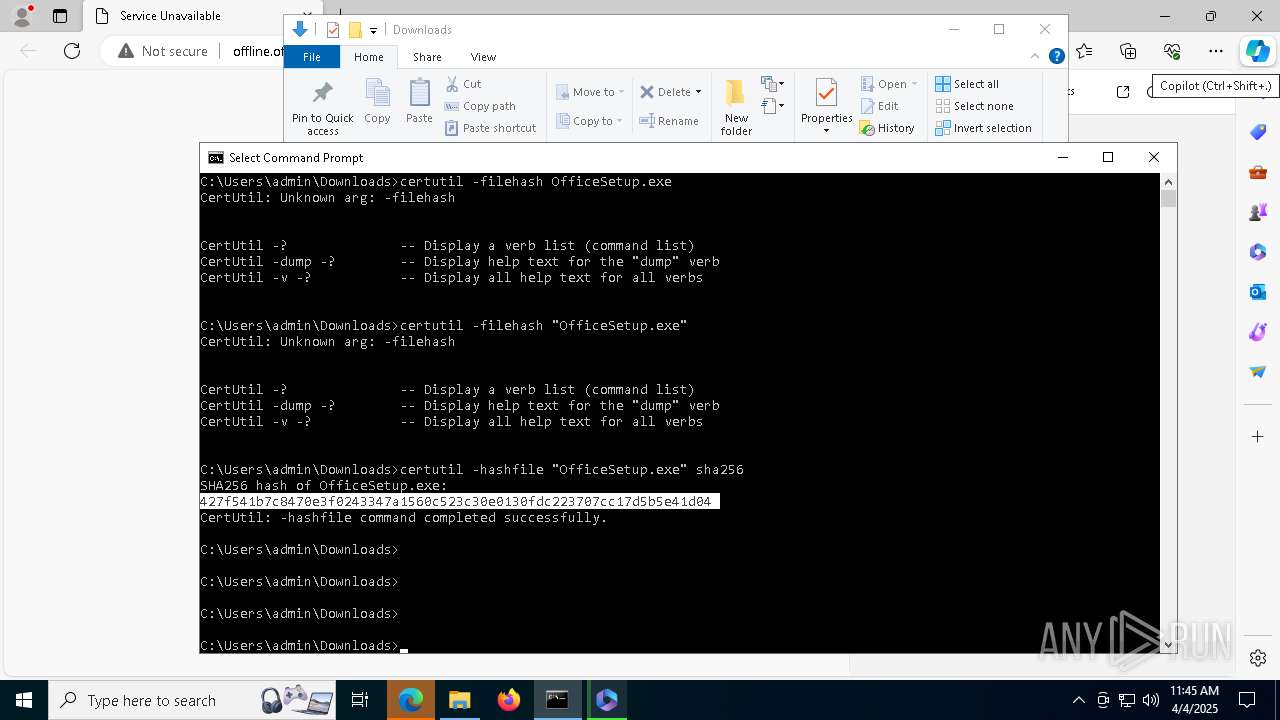Viewport: 1280px width, 720px height.
Task: Open File Explorer from the taskbar
Action: [x=460, y=700]
